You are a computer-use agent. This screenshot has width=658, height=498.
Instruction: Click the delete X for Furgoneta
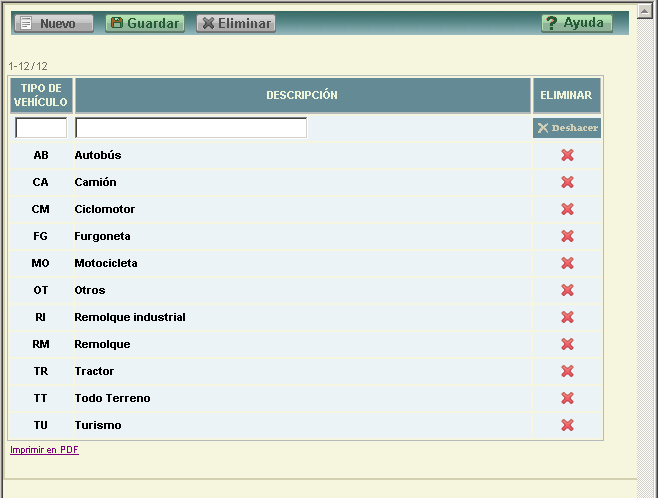coord(567,236)
